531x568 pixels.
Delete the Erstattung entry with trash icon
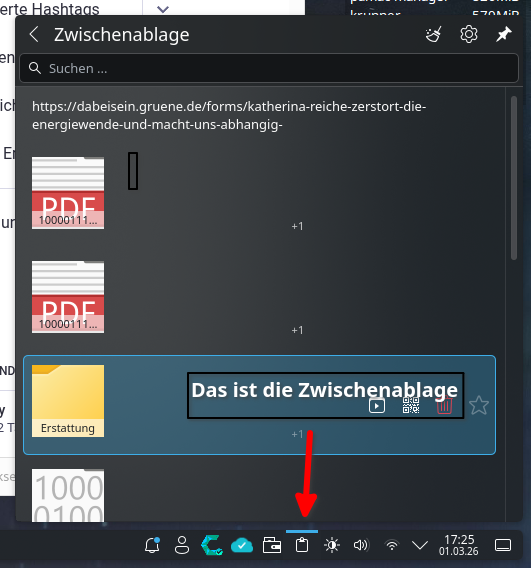click(444, 405)
